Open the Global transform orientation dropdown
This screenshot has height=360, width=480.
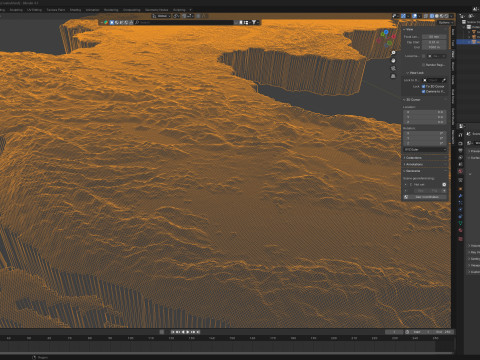(161, 16)
